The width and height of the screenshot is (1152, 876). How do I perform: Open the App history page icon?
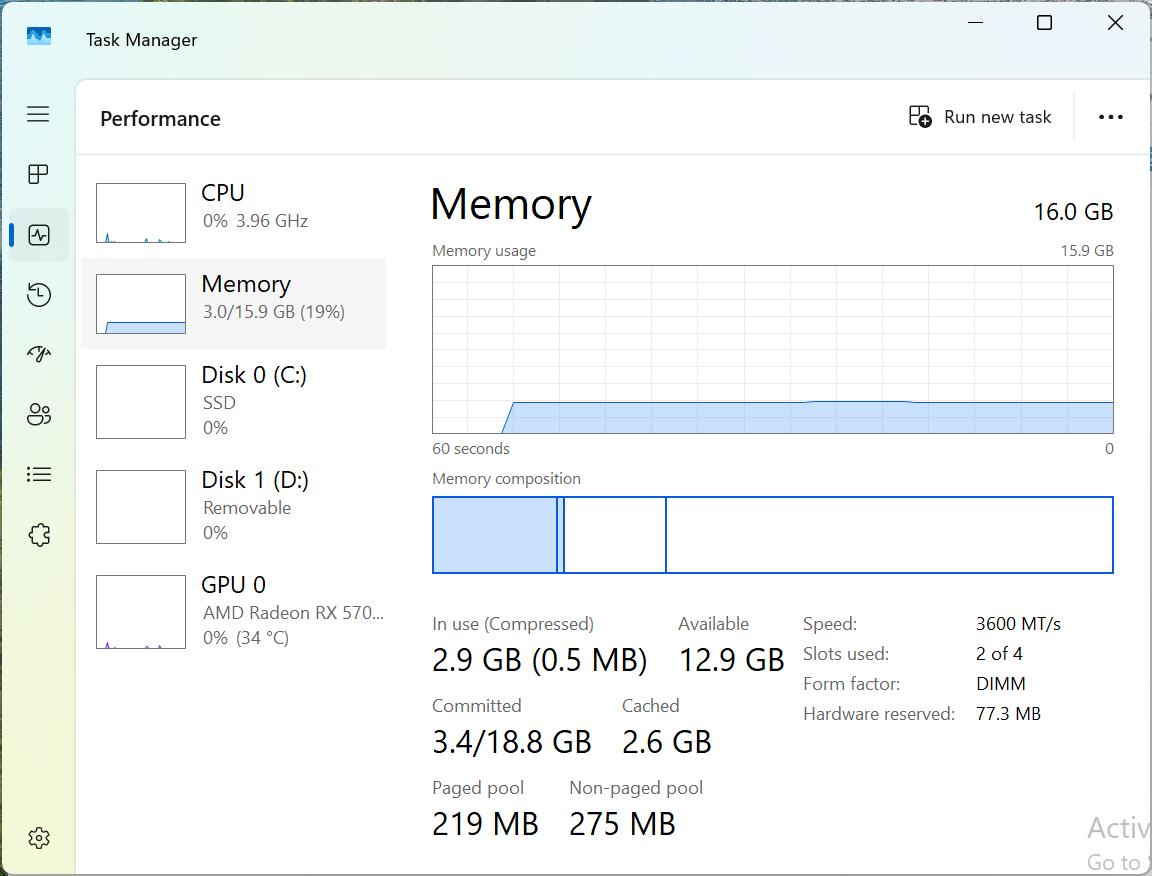tap(38, 295)
